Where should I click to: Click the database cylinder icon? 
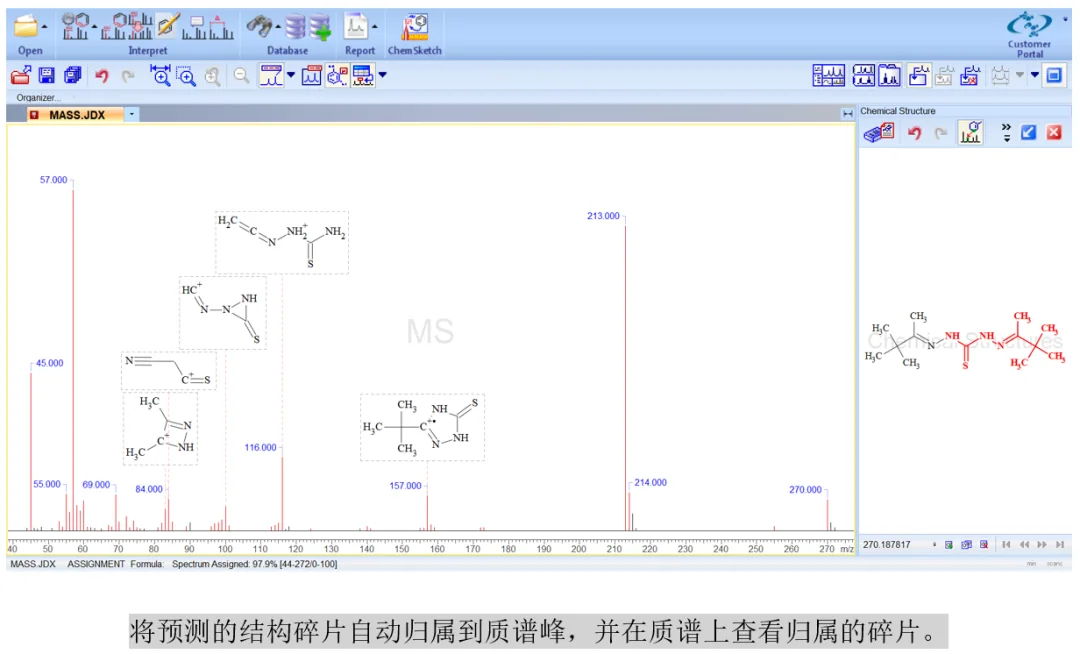pos(295,26)
